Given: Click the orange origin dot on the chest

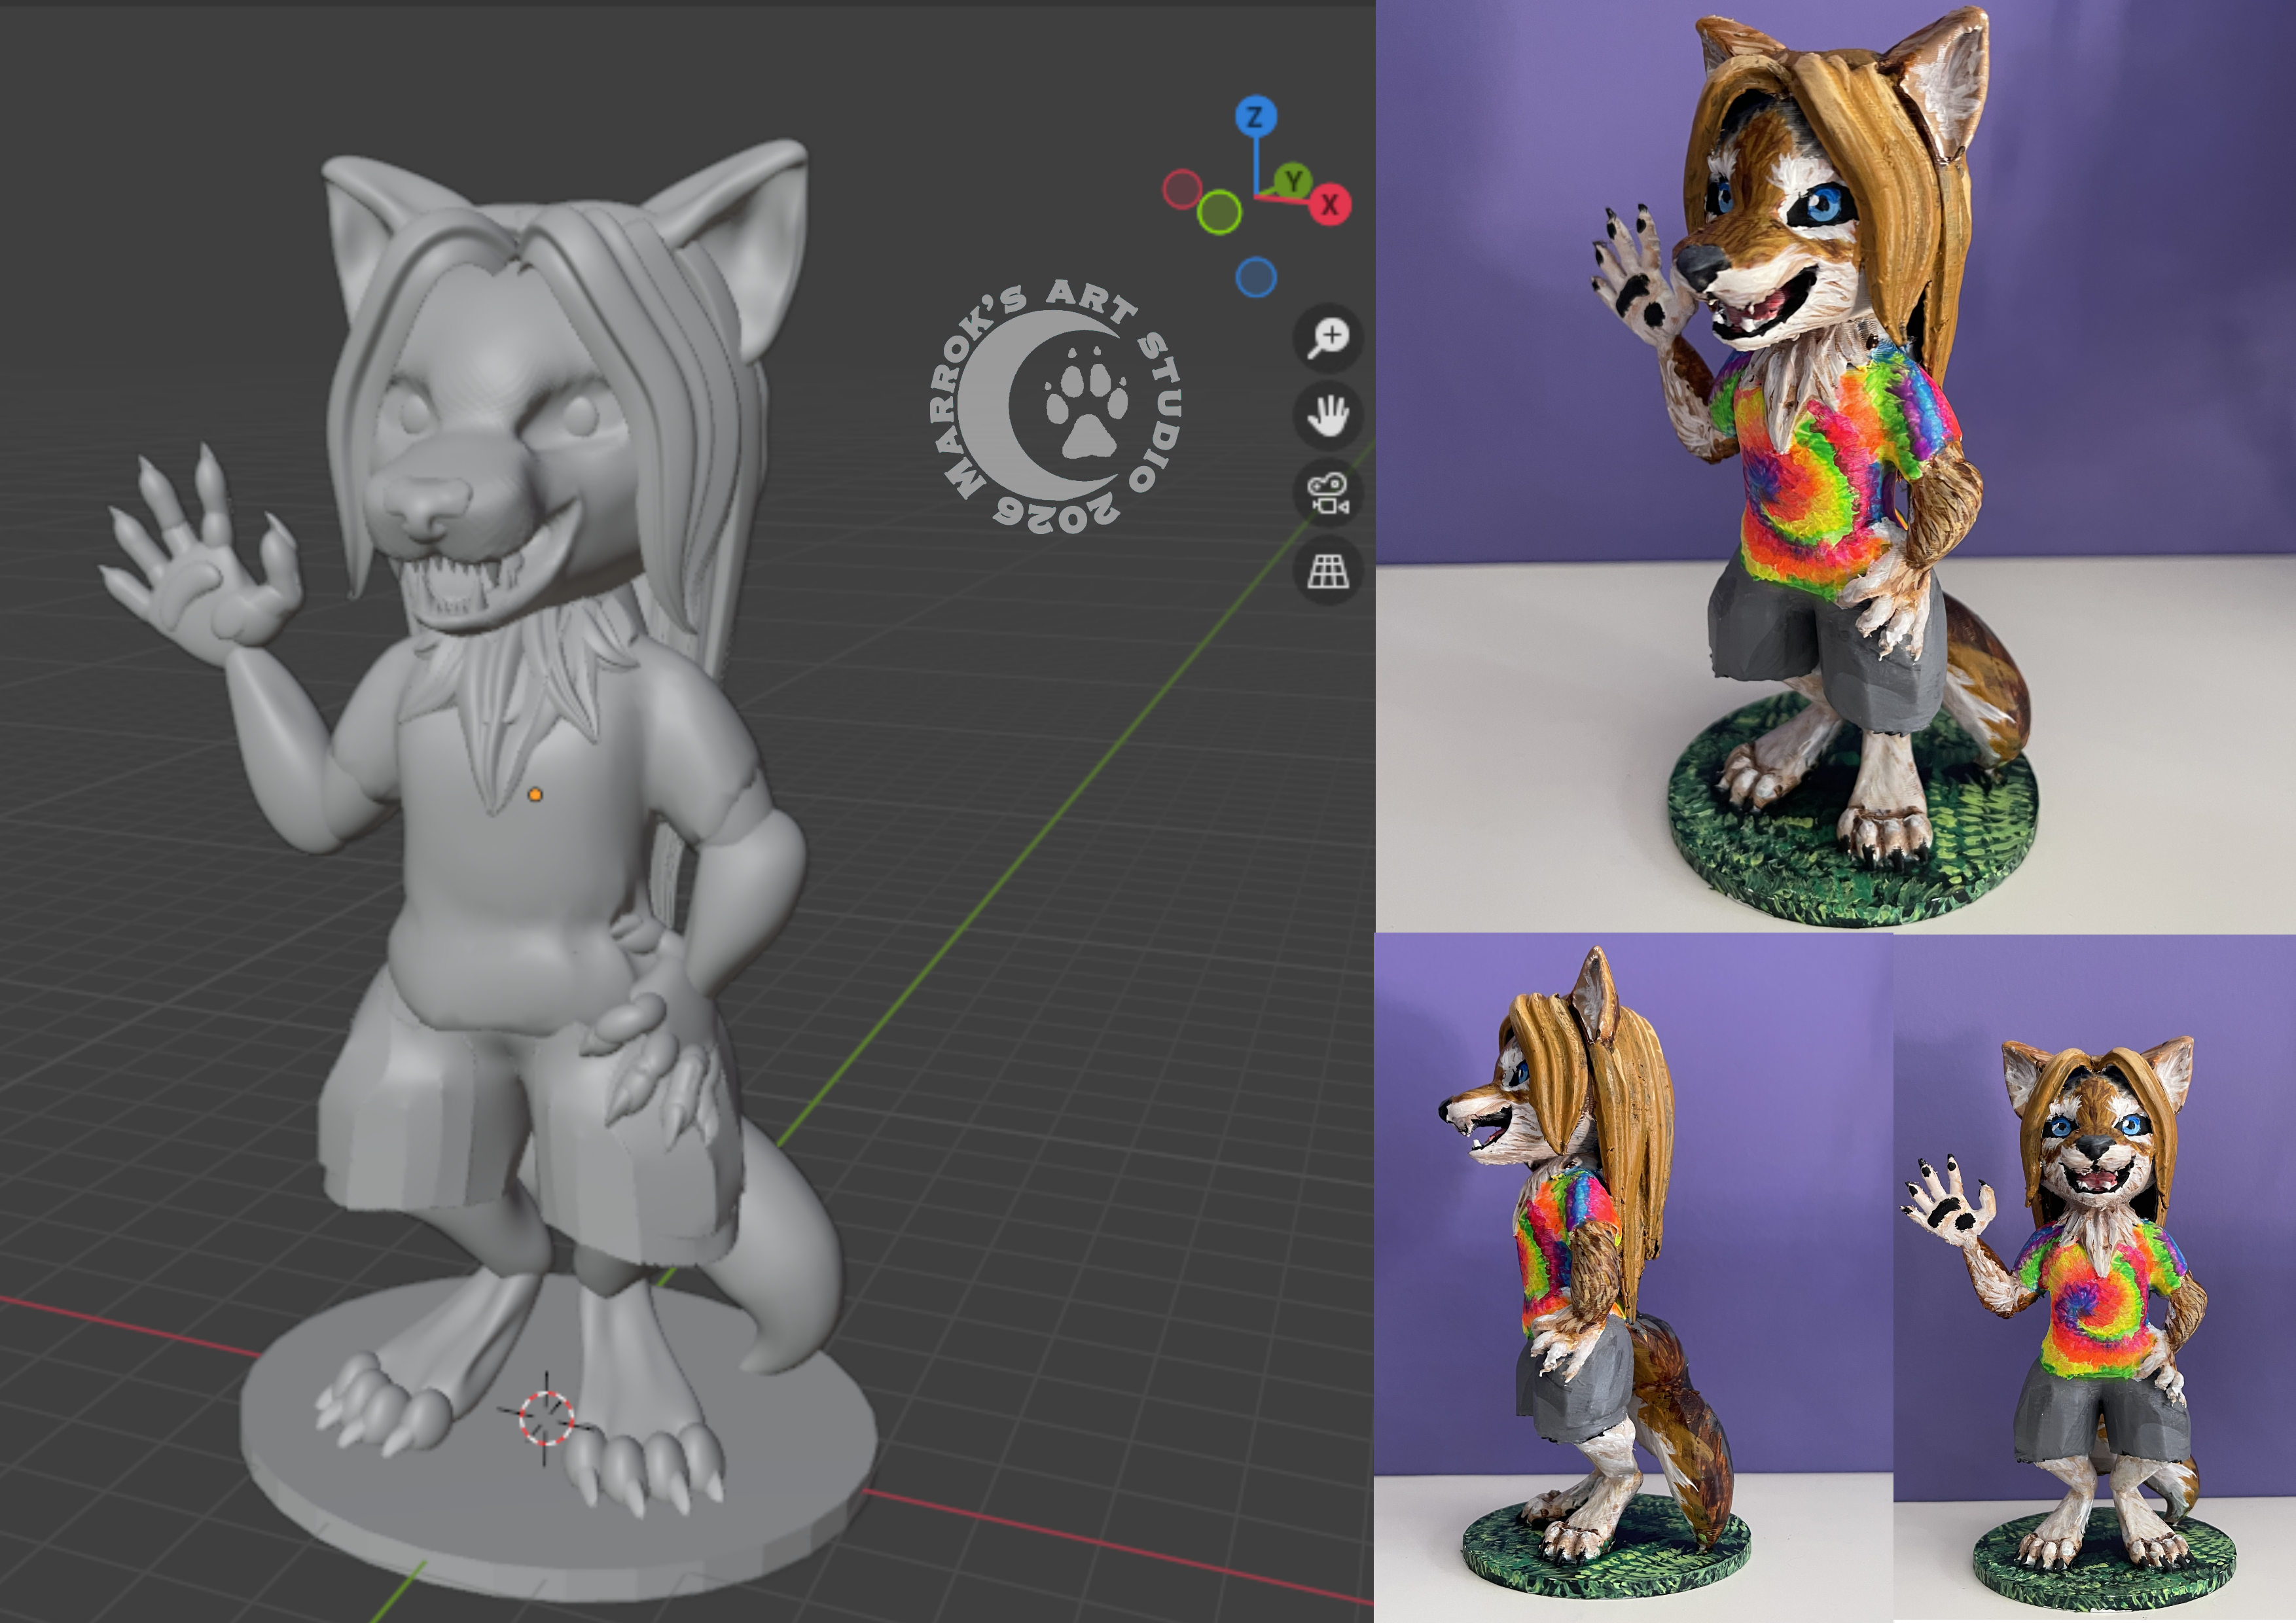Looking at the screenshot, I should (x=535, y=795).
